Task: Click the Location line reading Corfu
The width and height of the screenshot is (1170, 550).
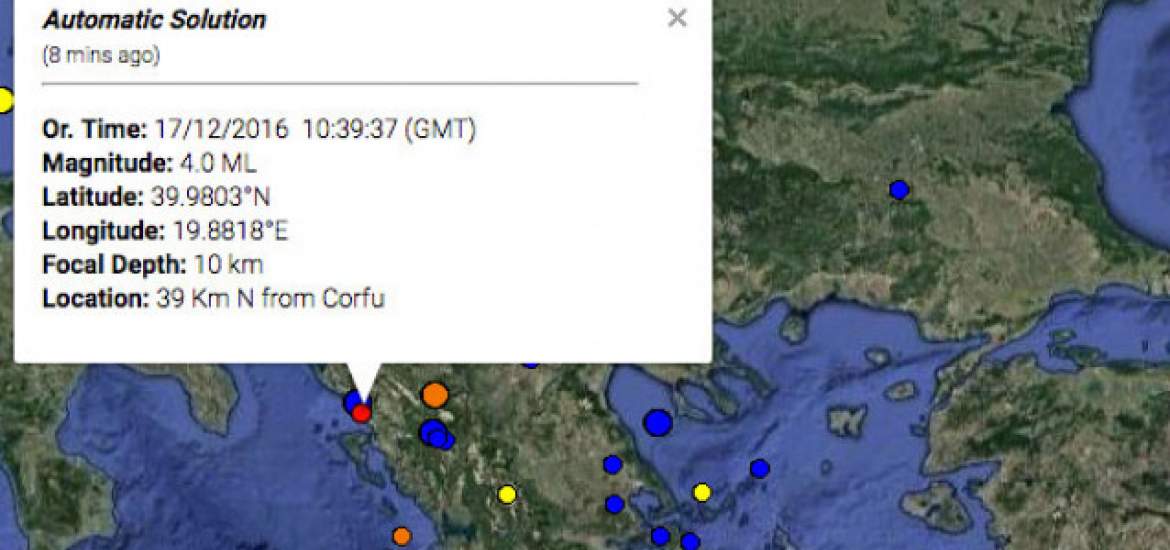Action: 213,299
